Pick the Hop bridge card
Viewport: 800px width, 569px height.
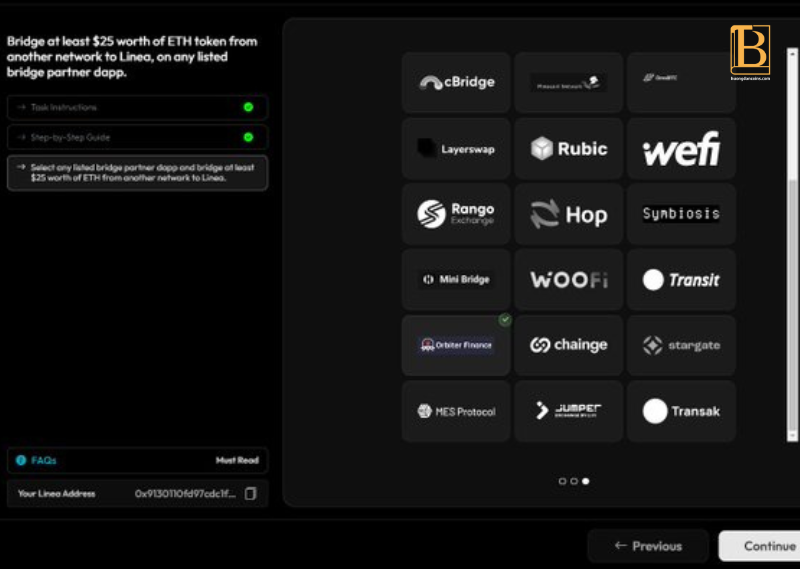click(x=568, y=214)
